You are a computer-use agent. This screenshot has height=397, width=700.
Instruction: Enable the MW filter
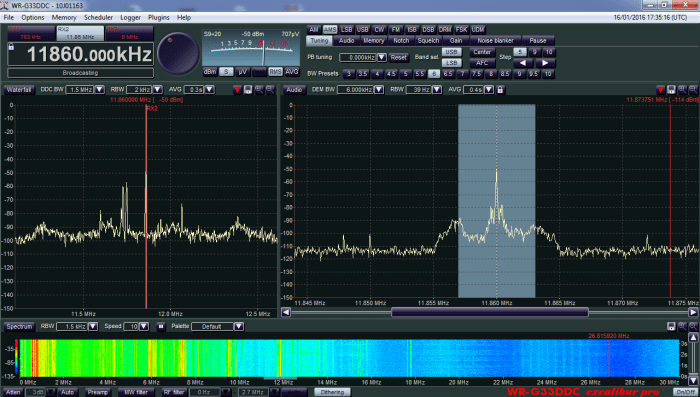click(x=136, y=392)
